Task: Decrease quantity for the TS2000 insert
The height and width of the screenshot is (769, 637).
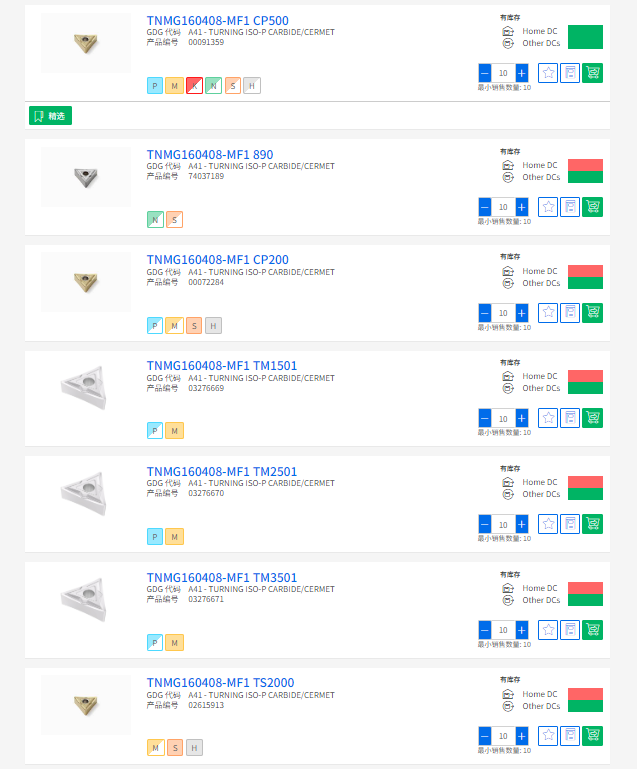Action: point(485,736)
